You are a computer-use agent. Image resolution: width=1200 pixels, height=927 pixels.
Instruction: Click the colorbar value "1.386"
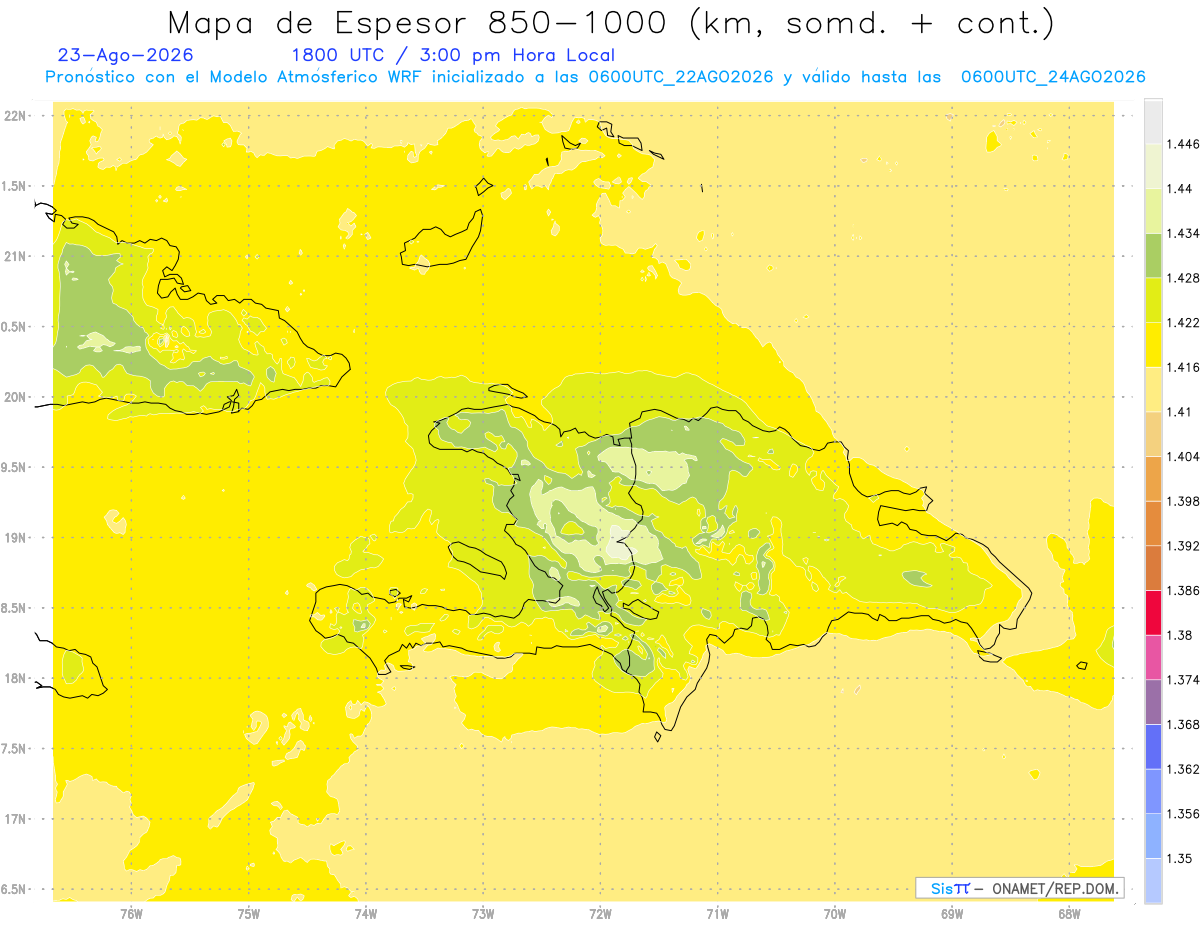pos(1185,591)
